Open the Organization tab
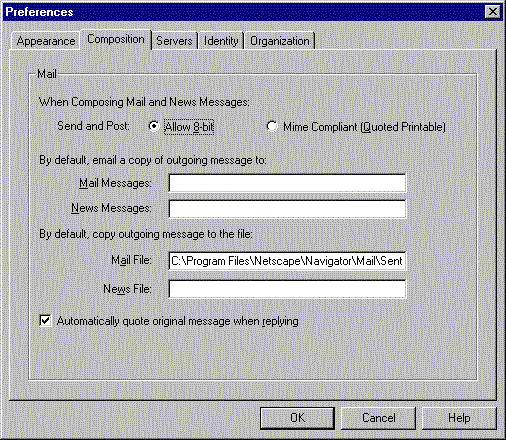 [280, 41]
